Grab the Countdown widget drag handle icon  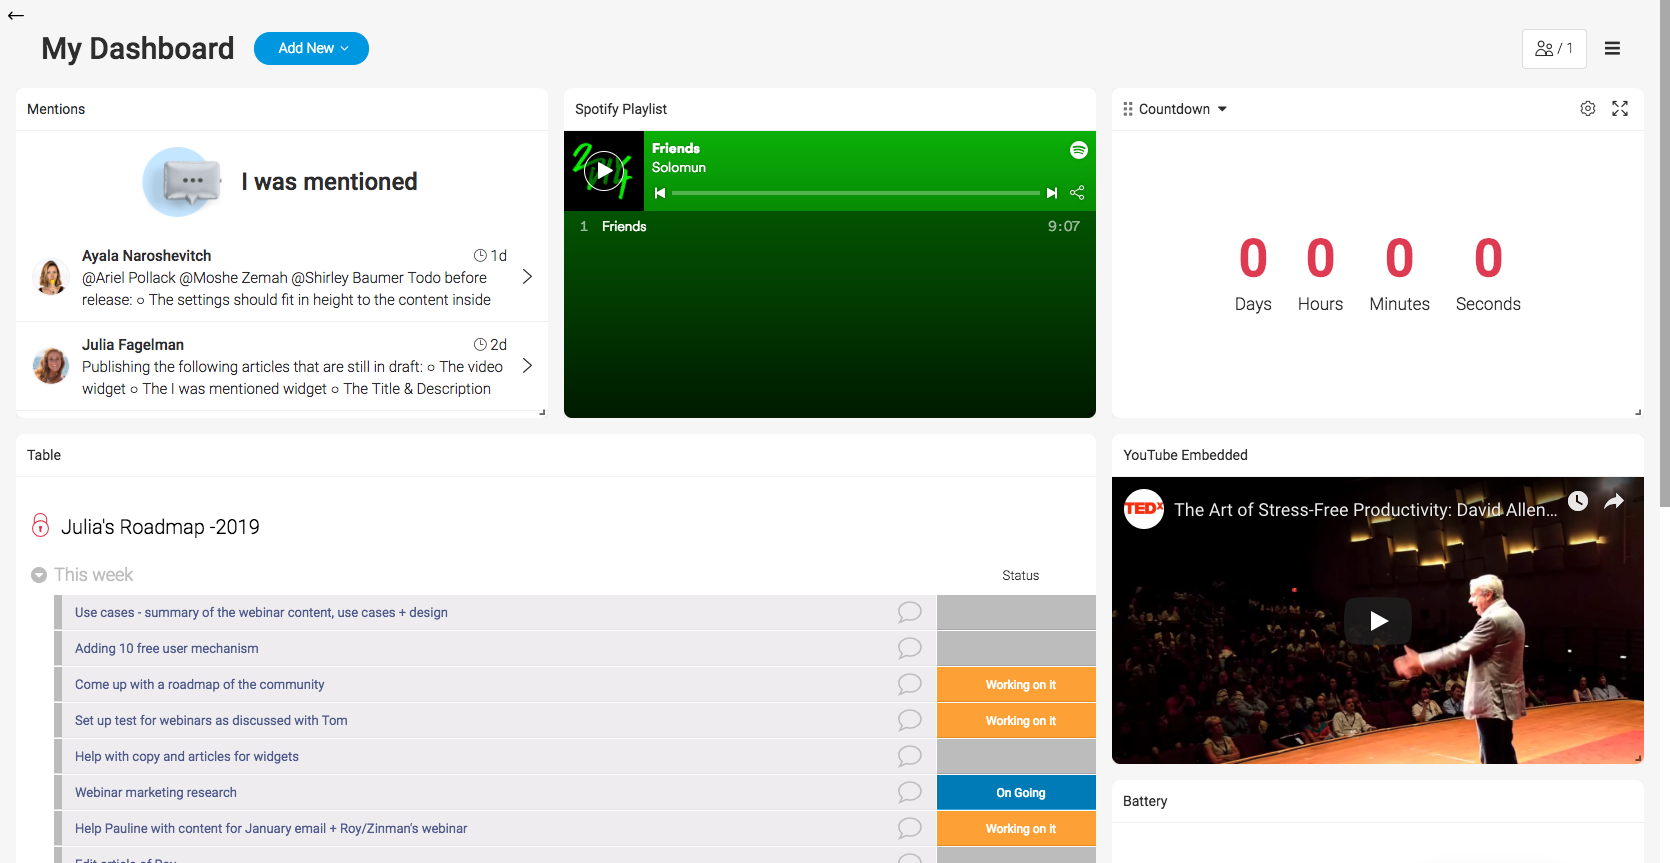click(1128, 109)
